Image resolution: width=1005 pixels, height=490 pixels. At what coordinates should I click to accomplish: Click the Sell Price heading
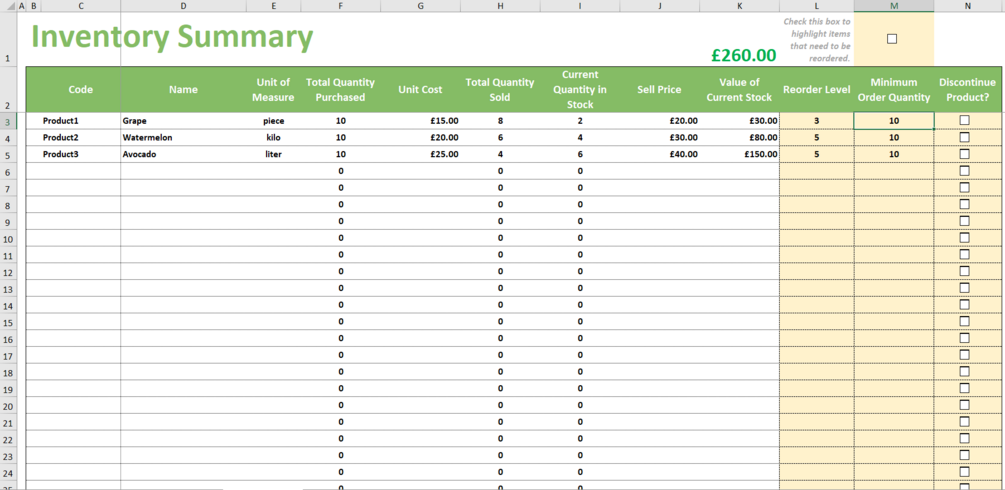tap(660, 90)
